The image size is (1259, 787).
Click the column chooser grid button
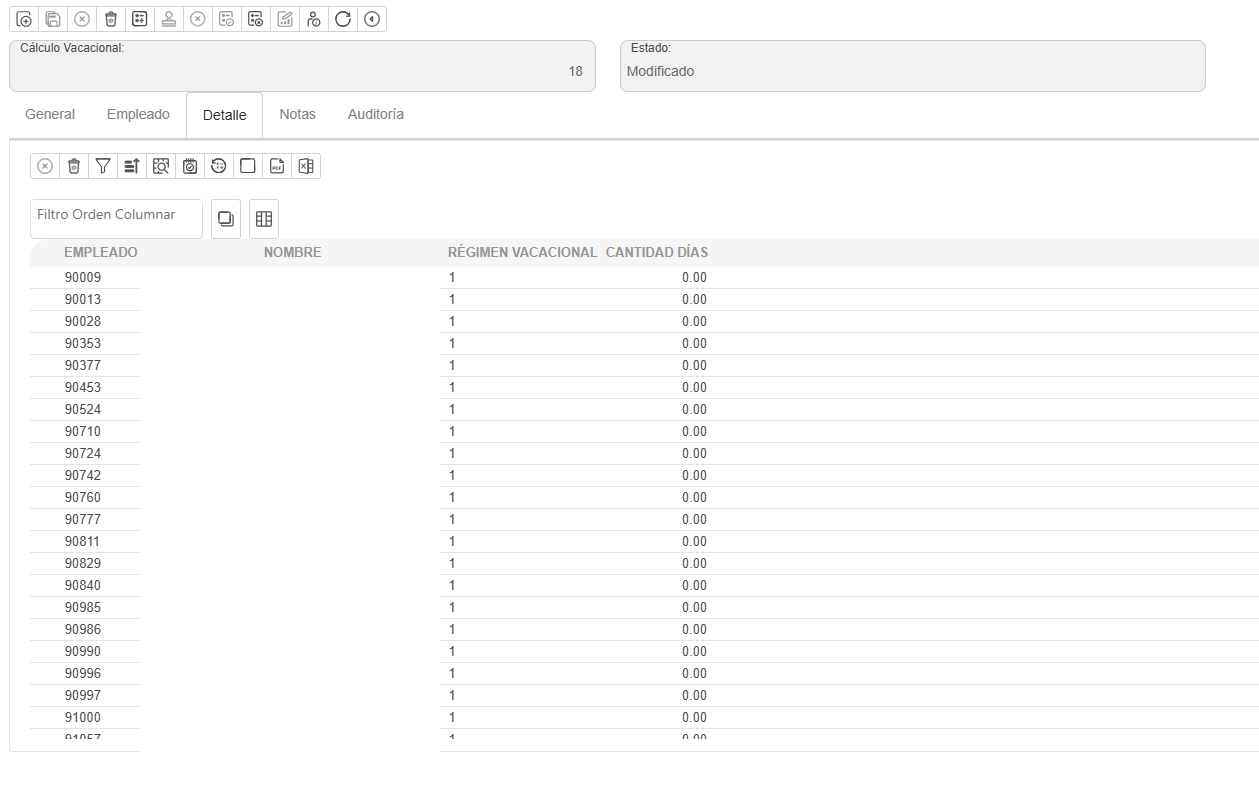click(264, 219)
